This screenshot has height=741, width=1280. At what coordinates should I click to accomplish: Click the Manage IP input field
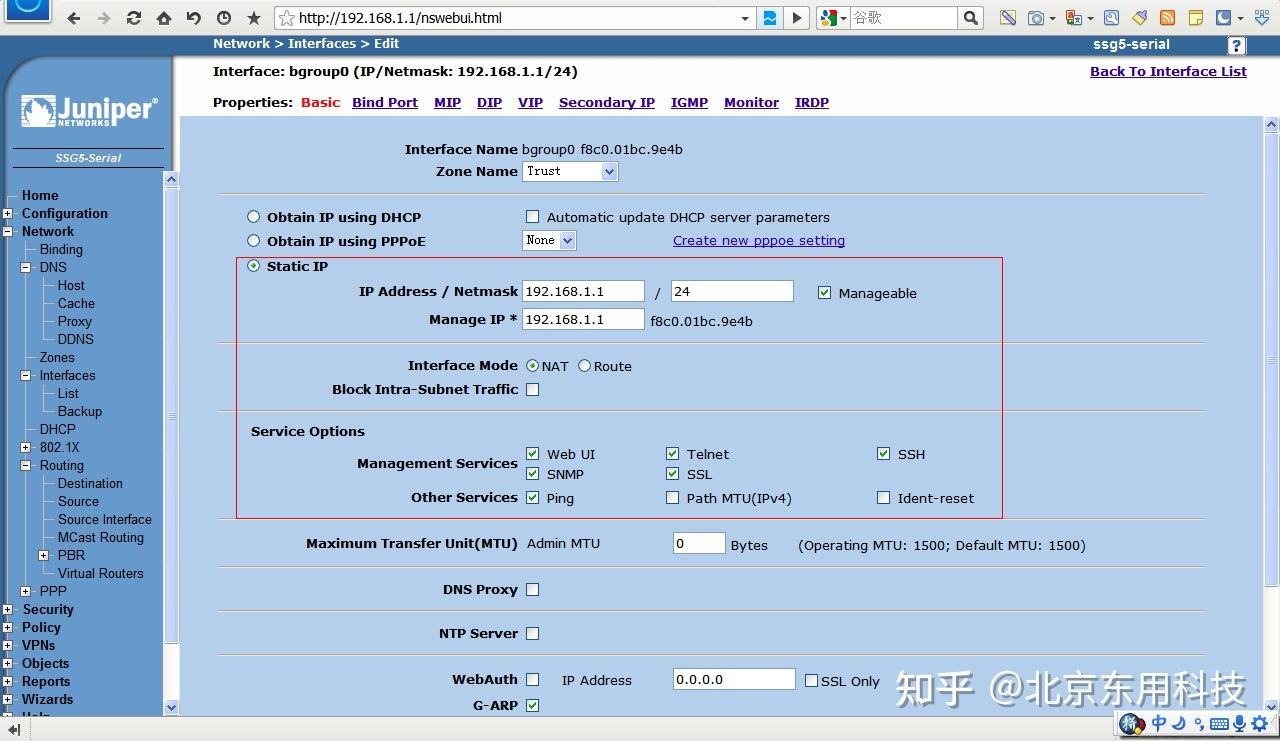(583, 318)
